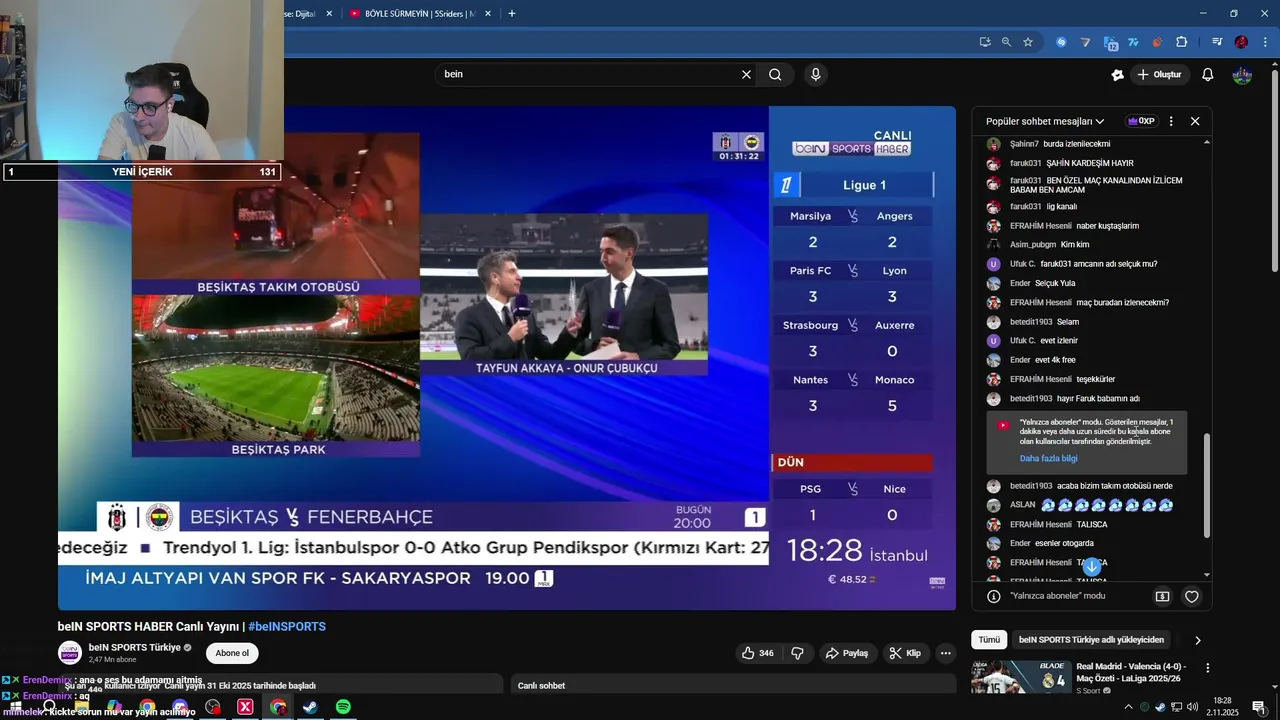Click the Abone ol subscribe button

click(x=232, y=653)
